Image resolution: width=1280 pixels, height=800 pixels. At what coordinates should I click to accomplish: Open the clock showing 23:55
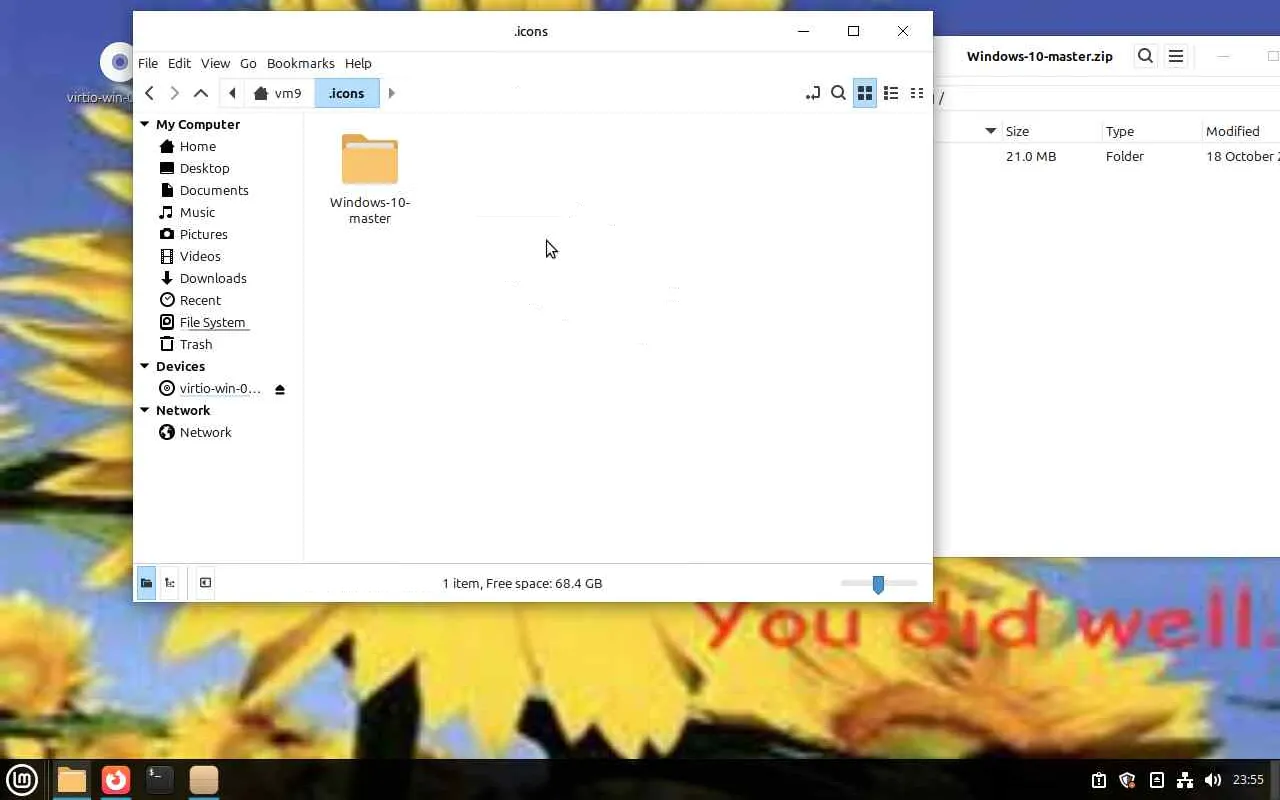click(x=1248, y=780)
